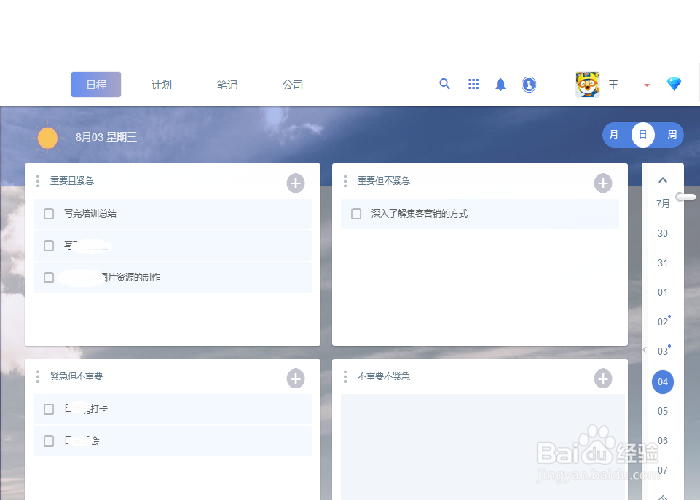Screen dimensions: 700x500
Task: Collapse date list with up chevron
Action: click(662, 180)
